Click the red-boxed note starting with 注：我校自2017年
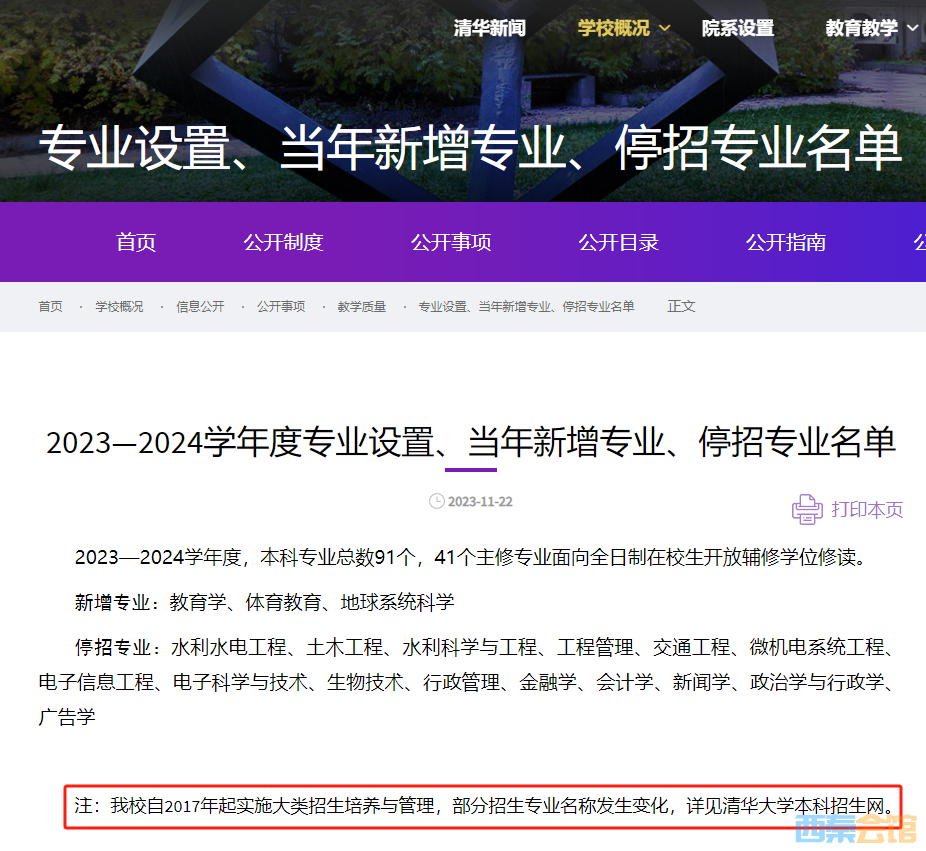The width and height of the screenshot is (926, 851). 483,806
